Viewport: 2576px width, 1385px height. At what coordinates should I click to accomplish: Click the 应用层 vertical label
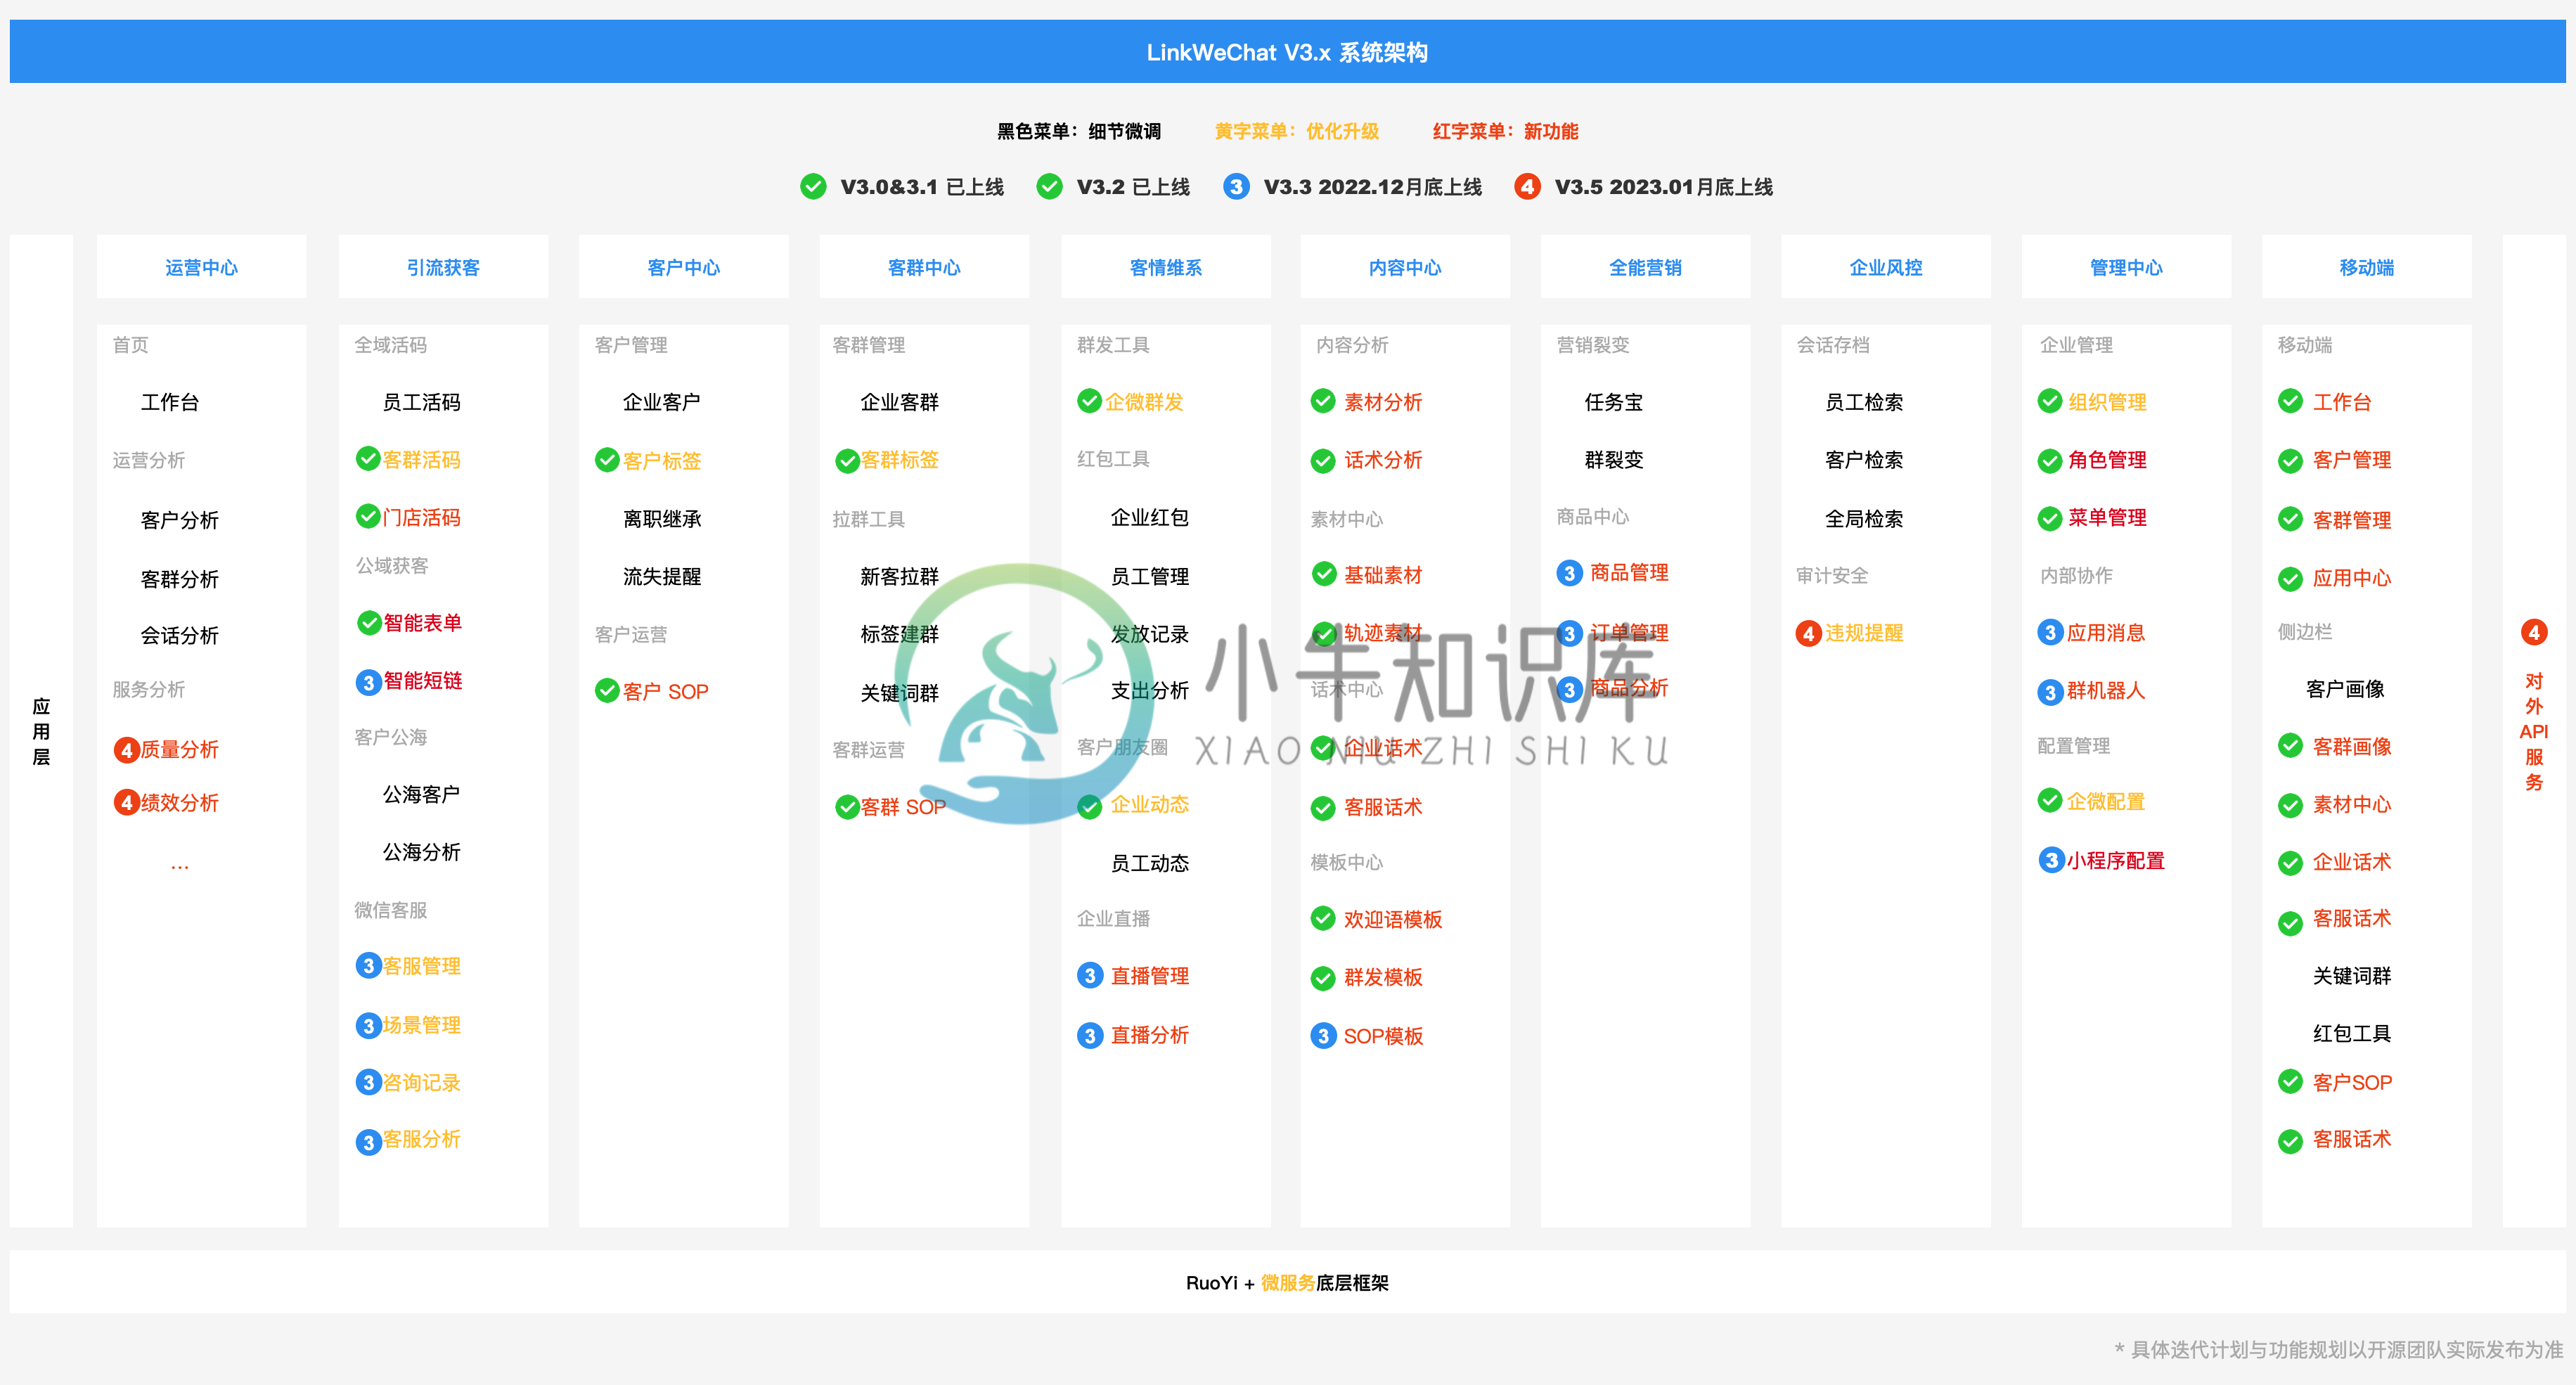41,731
